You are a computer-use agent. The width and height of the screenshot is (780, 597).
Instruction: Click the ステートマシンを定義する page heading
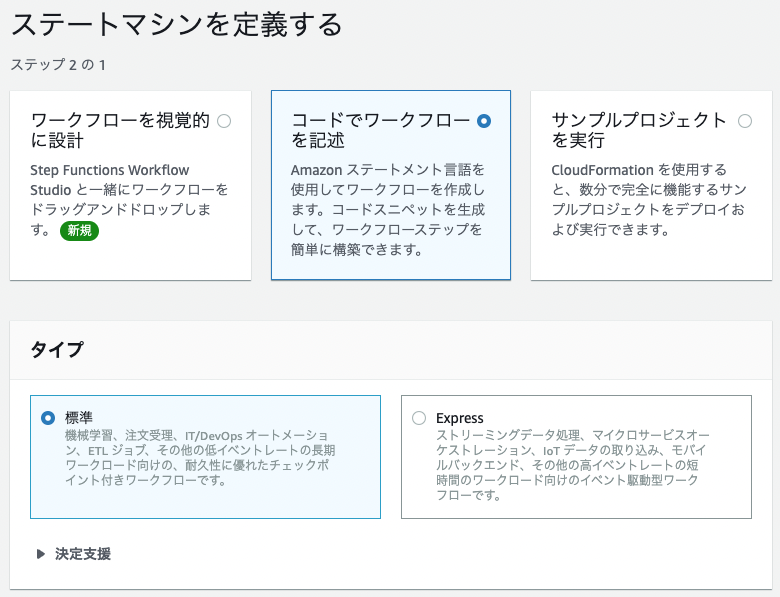(177, 25)
